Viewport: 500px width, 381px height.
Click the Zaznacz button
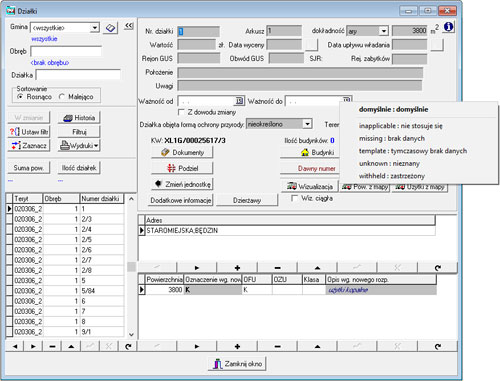[x=29, y=146]
